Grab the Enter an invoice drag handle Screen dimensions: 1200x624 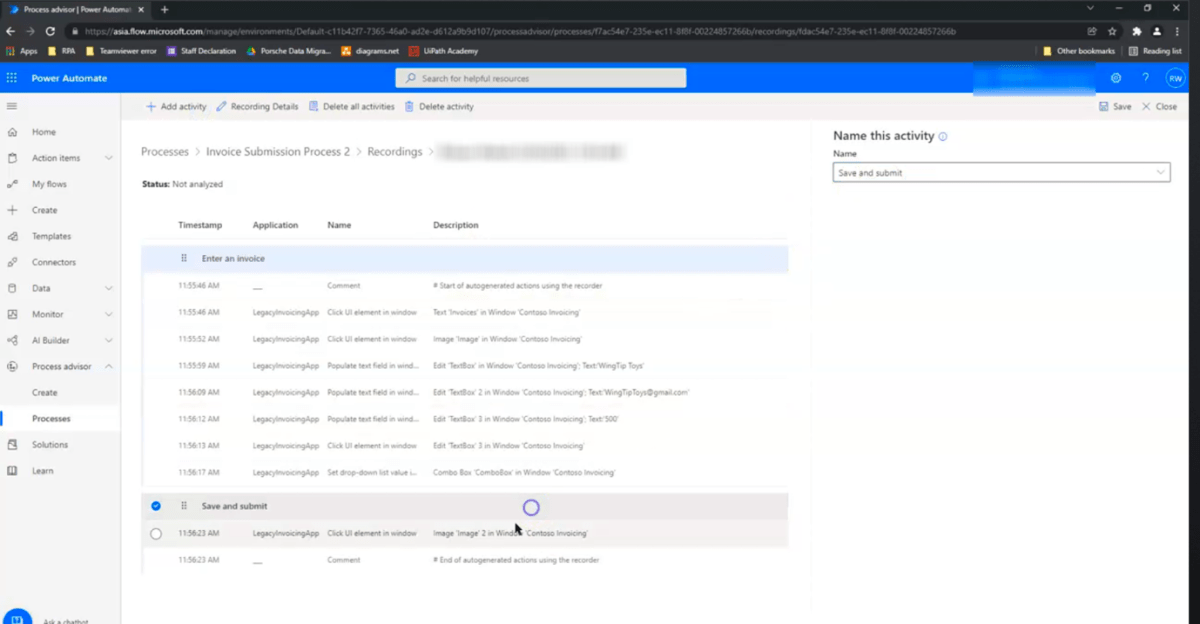click(184, 258)
